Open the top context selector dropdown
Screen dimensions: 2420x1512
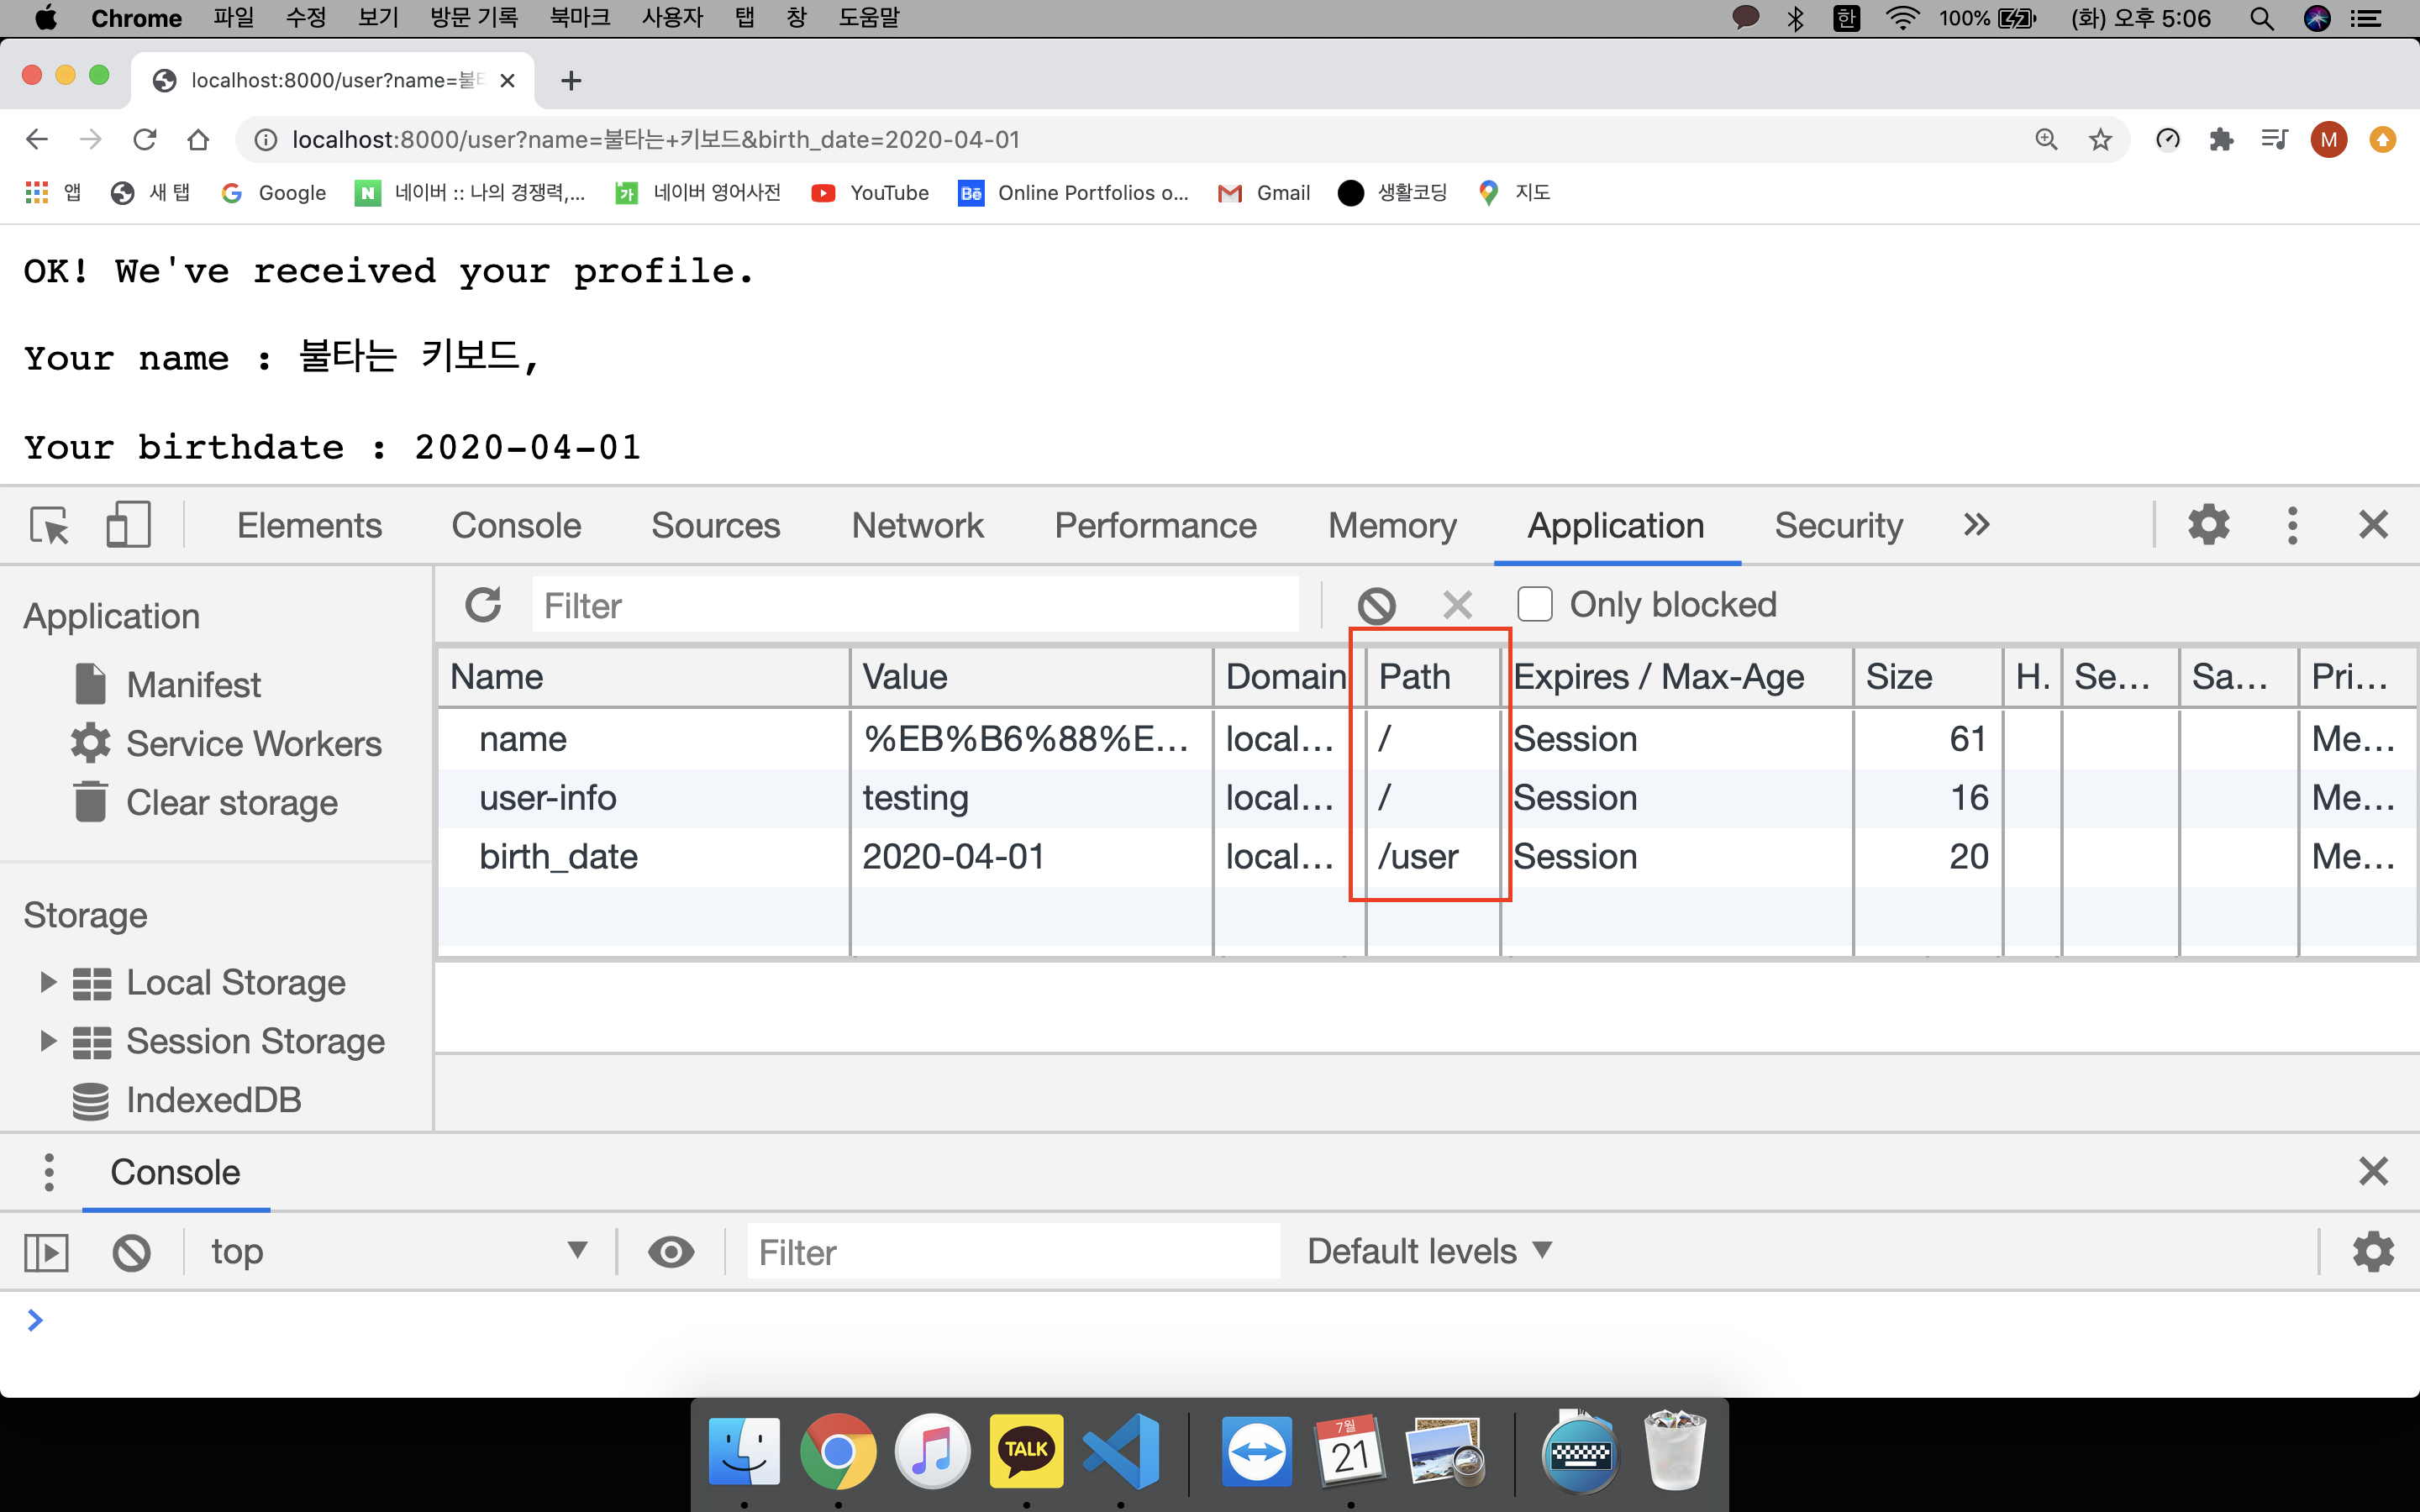(x=398, y=1252)
